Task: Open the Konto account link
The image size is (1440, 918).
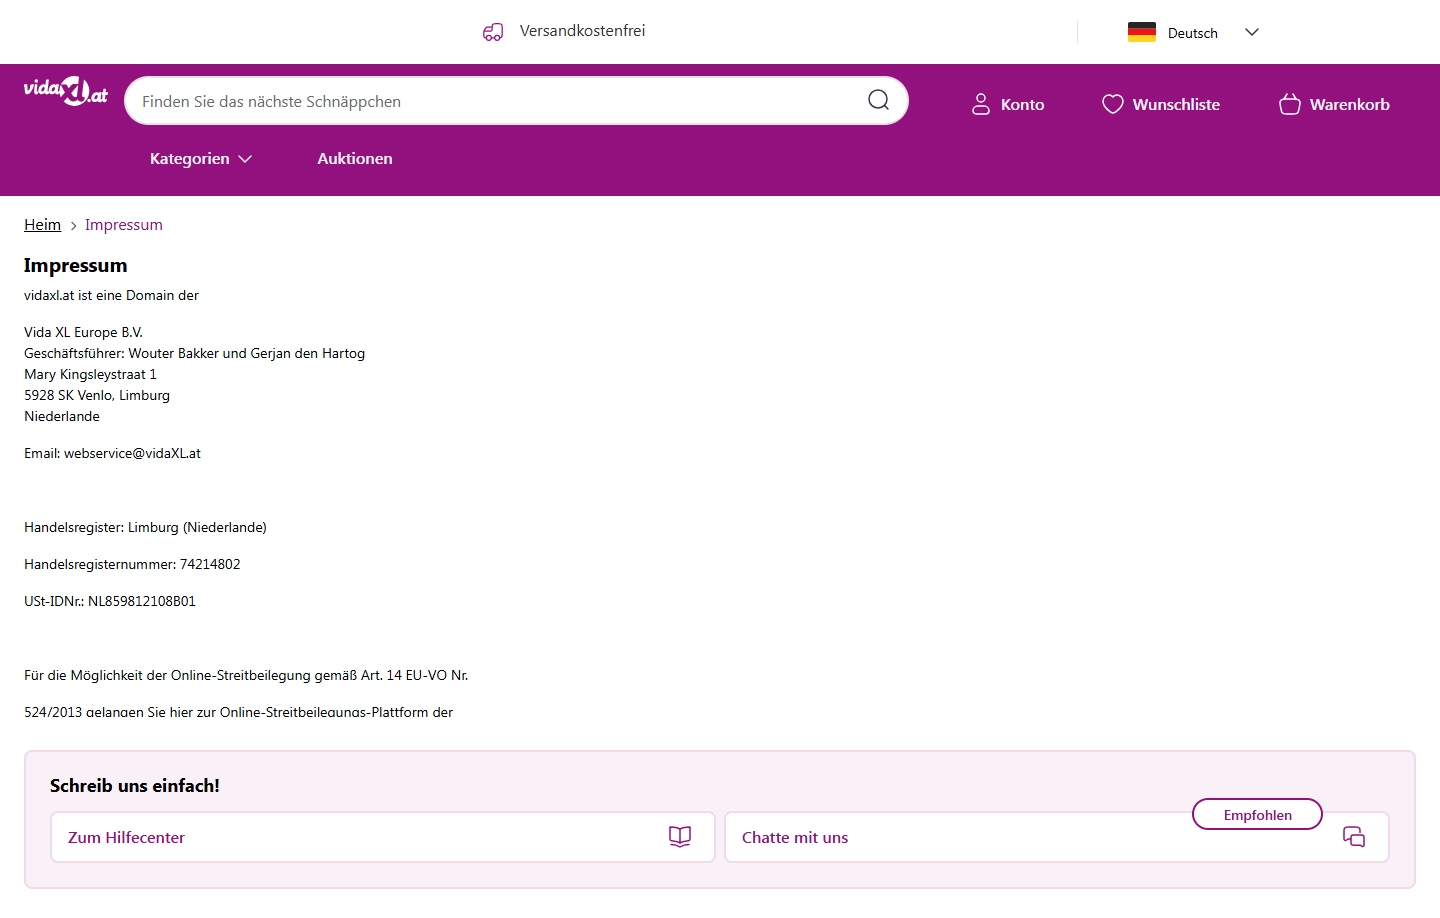Action: [1008, 104]
